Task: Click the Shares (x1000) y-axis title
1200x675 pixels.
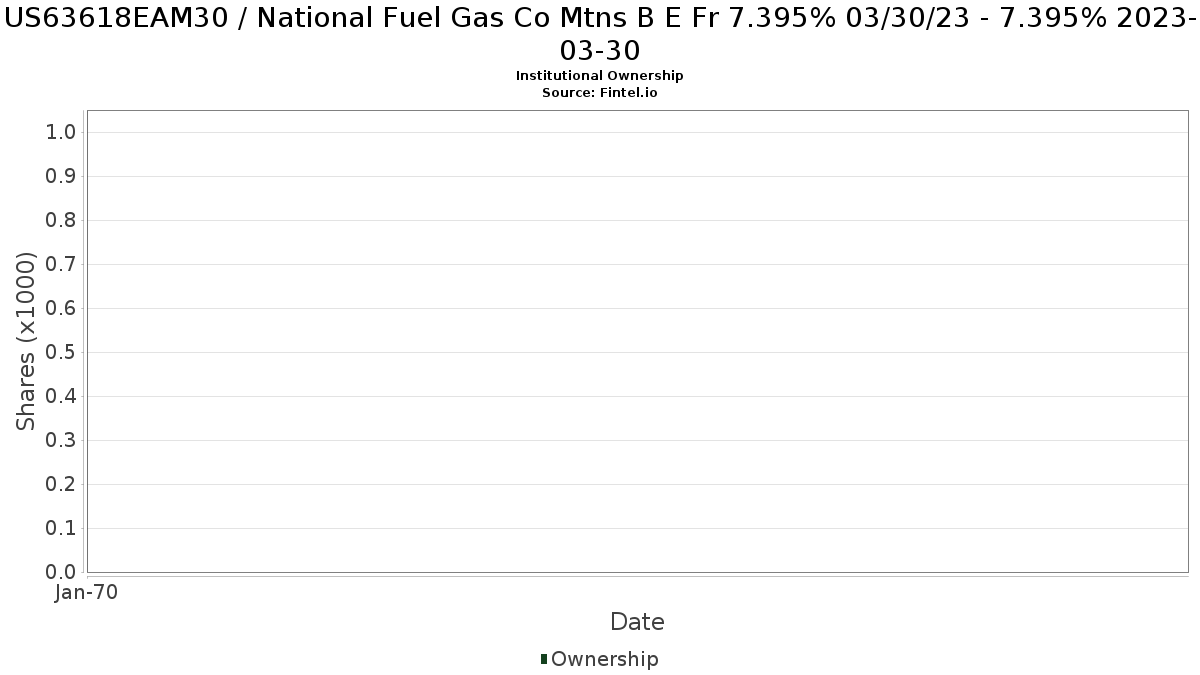Action: pyautogui.click(x=27, y=341)
